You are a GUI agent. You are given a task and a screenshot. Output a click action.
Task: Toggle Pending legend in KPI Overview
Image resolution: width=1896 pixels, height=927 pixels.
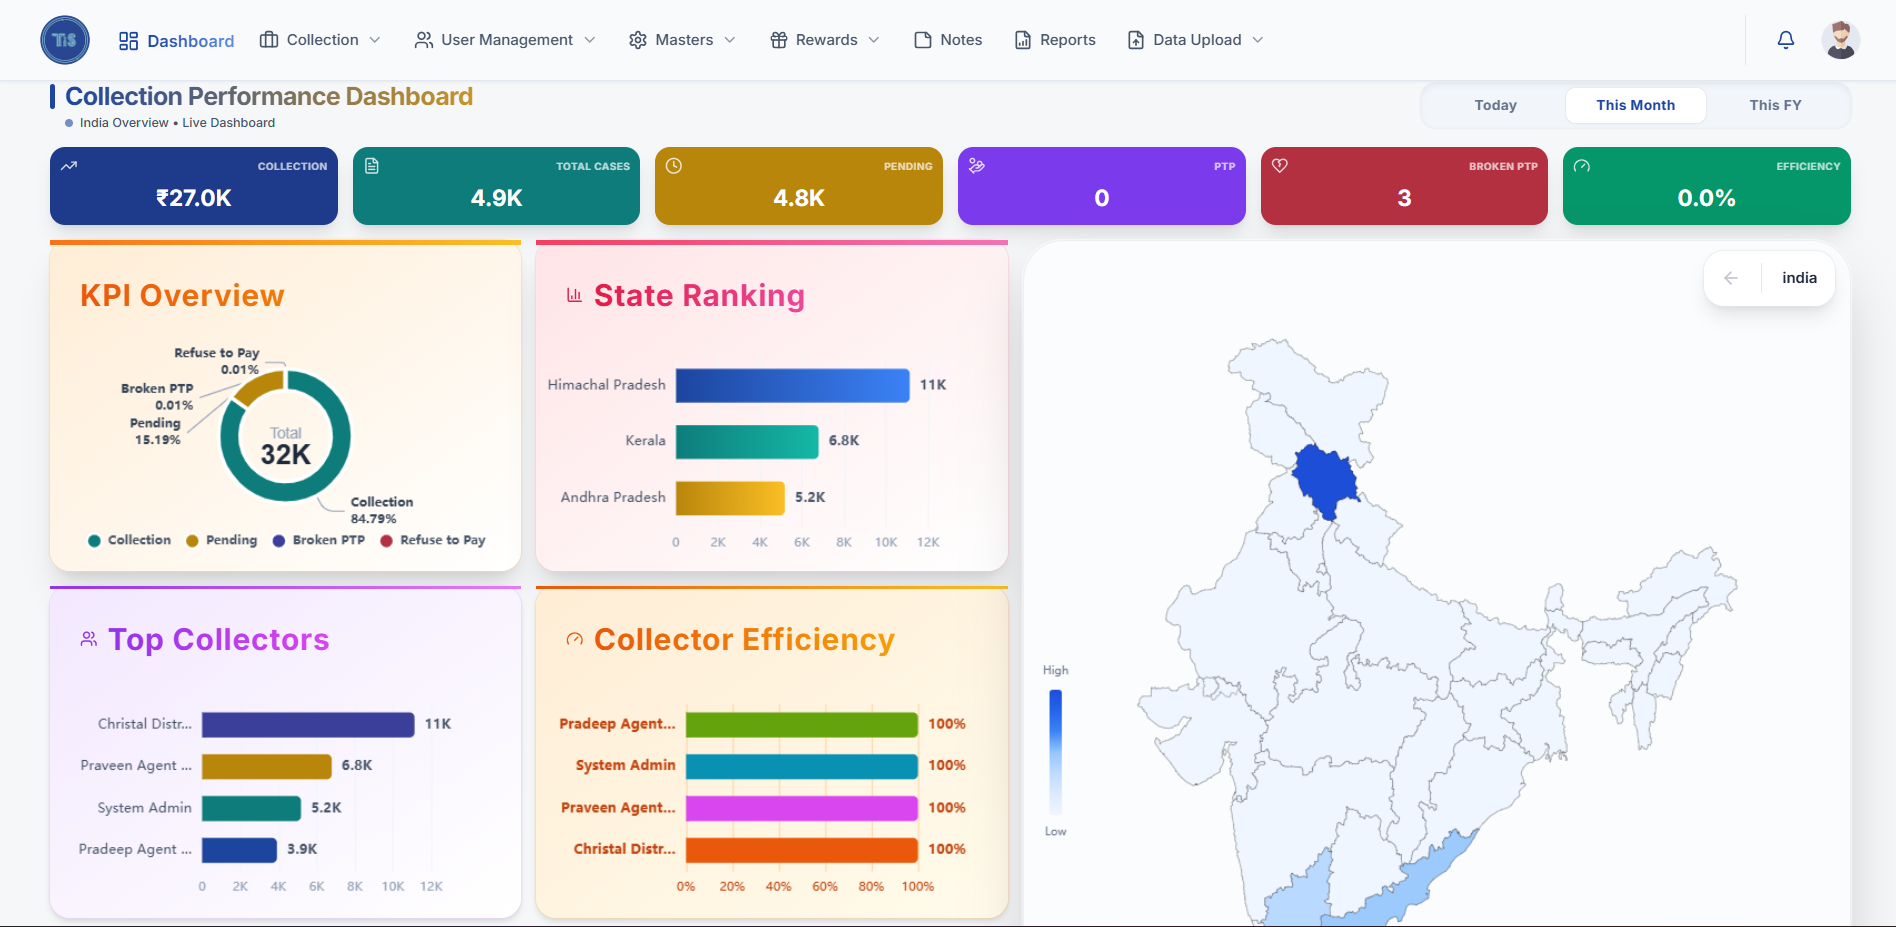[221, 540]
